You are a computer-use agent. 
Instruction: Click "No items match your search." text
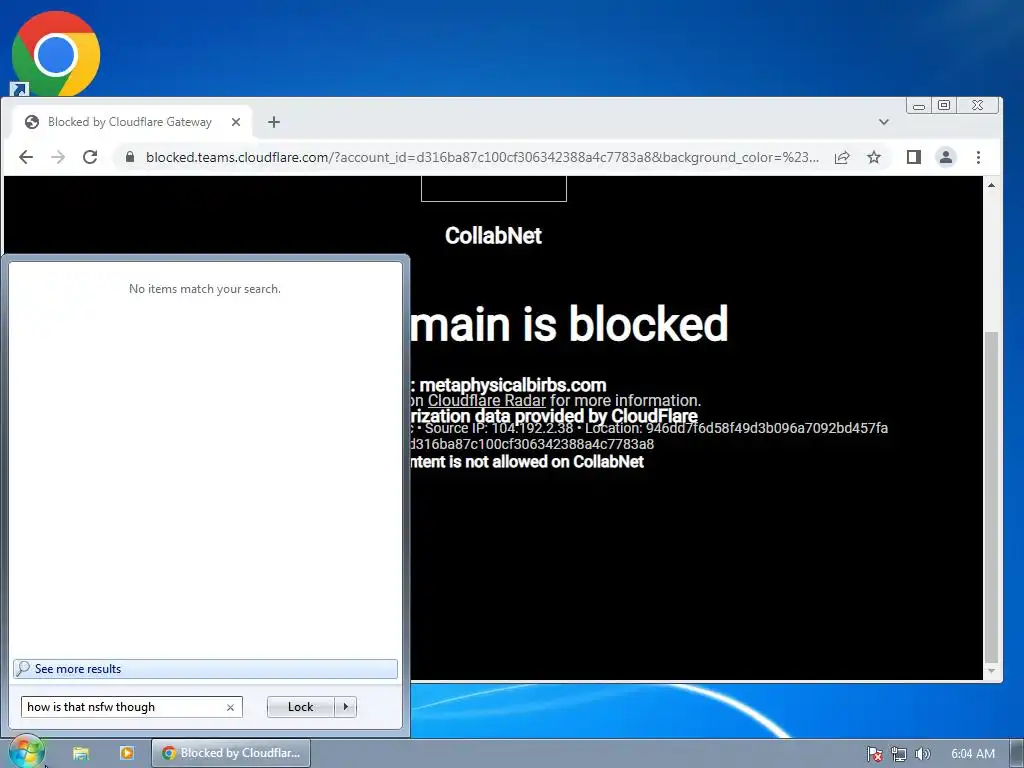204,289
